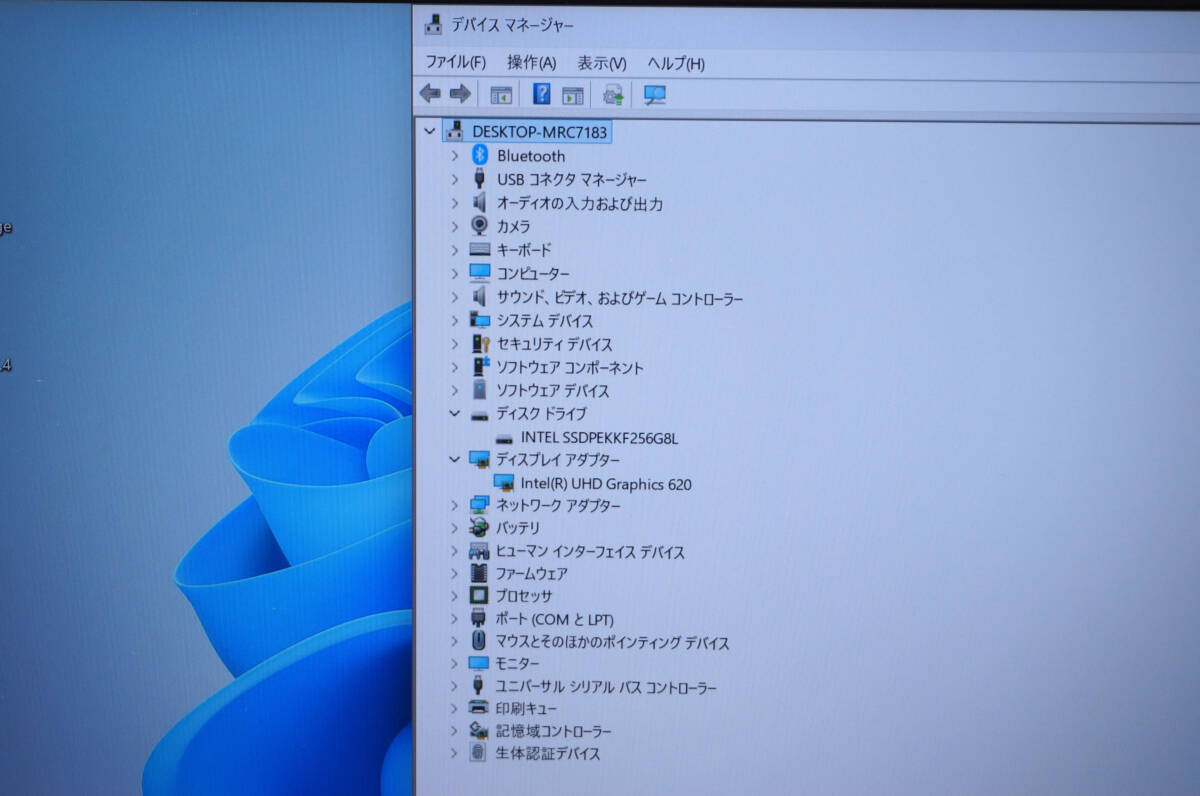Select the ソフトウェア コンポーネント icon
Viewport: 1200px width, 796px height.
click(481, 367)
